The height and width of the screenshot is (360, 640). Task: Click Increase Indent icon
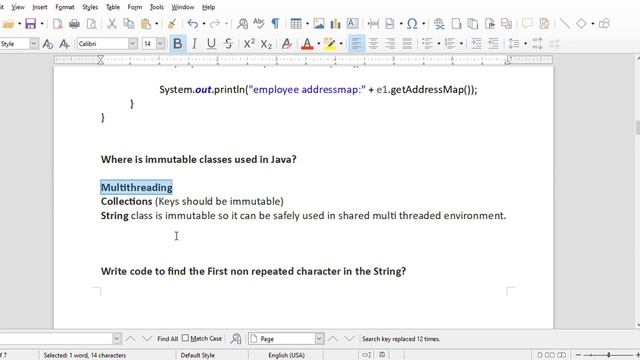pos(476,44)
